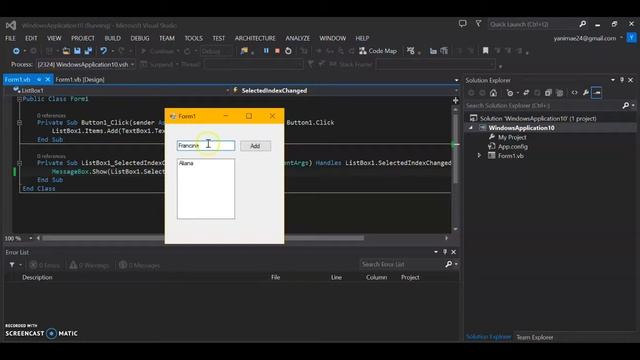Sort Error List by Description column

[37, 277]
